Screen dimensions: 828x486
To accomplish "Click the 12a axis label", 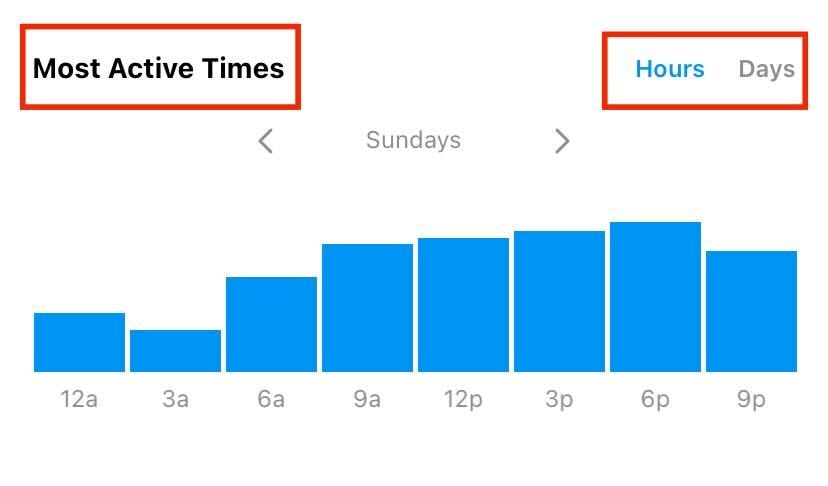I will (79, 400).
